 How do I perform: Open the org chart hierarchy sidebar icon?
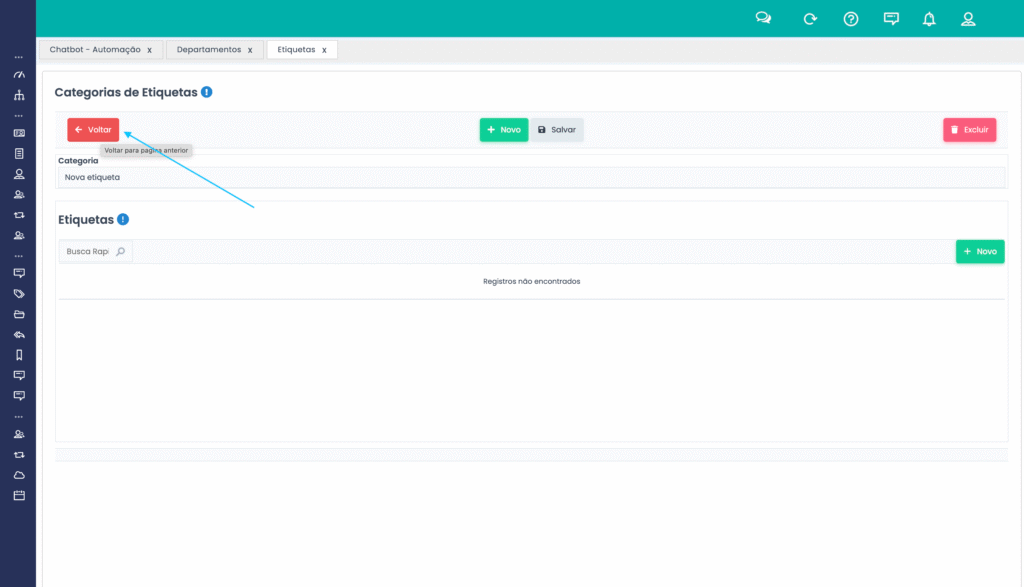coord(18,96)
